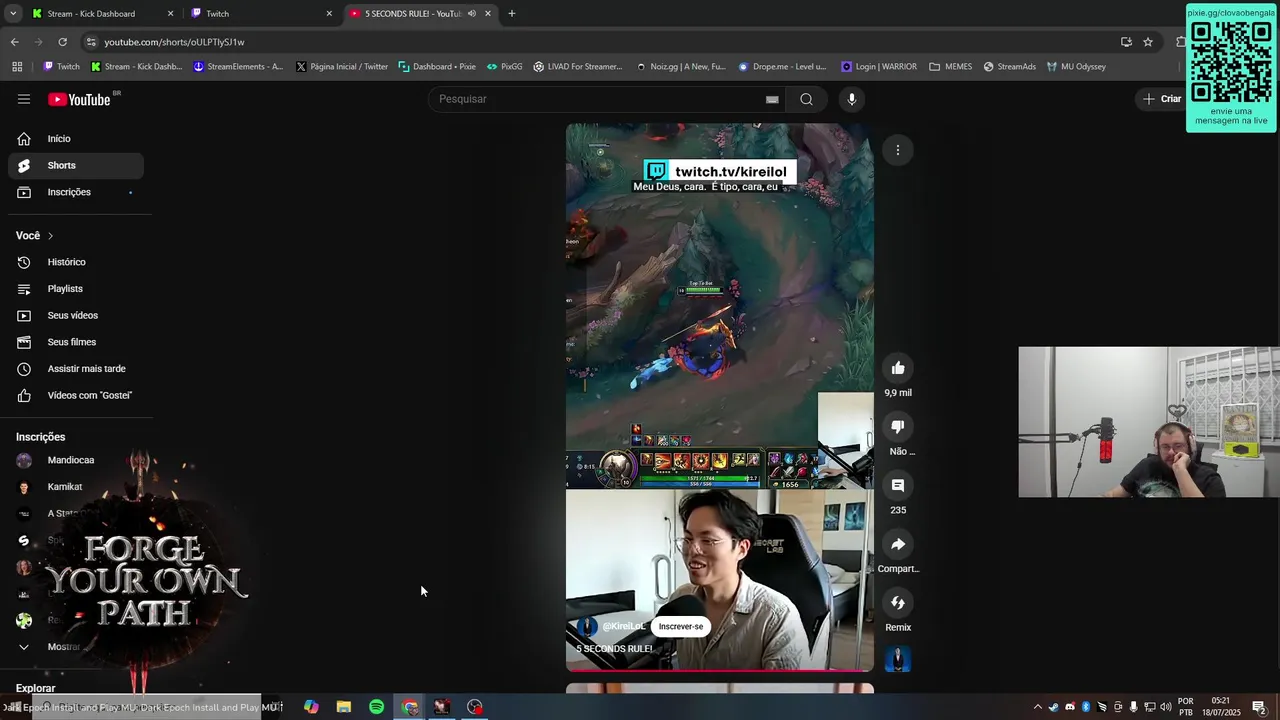
Task: Click the search magnifier button
Action: 806,99
